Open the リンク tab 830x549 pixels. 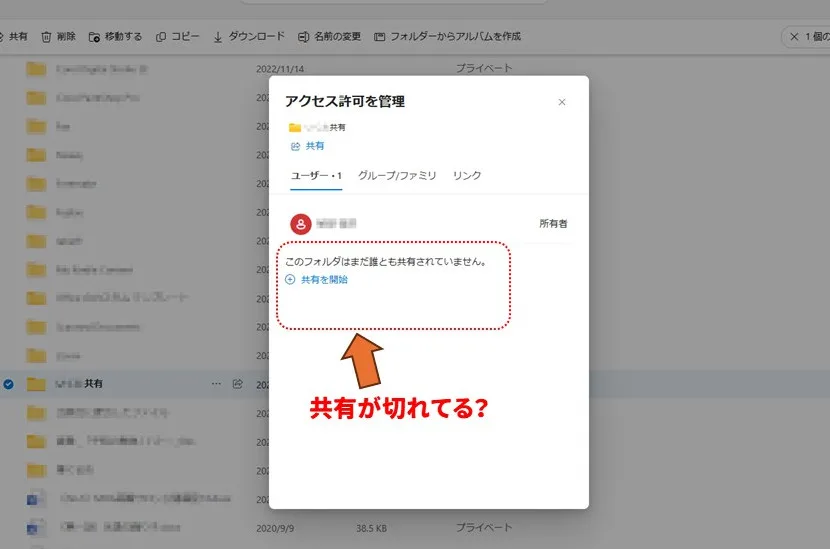coord(467,176)
